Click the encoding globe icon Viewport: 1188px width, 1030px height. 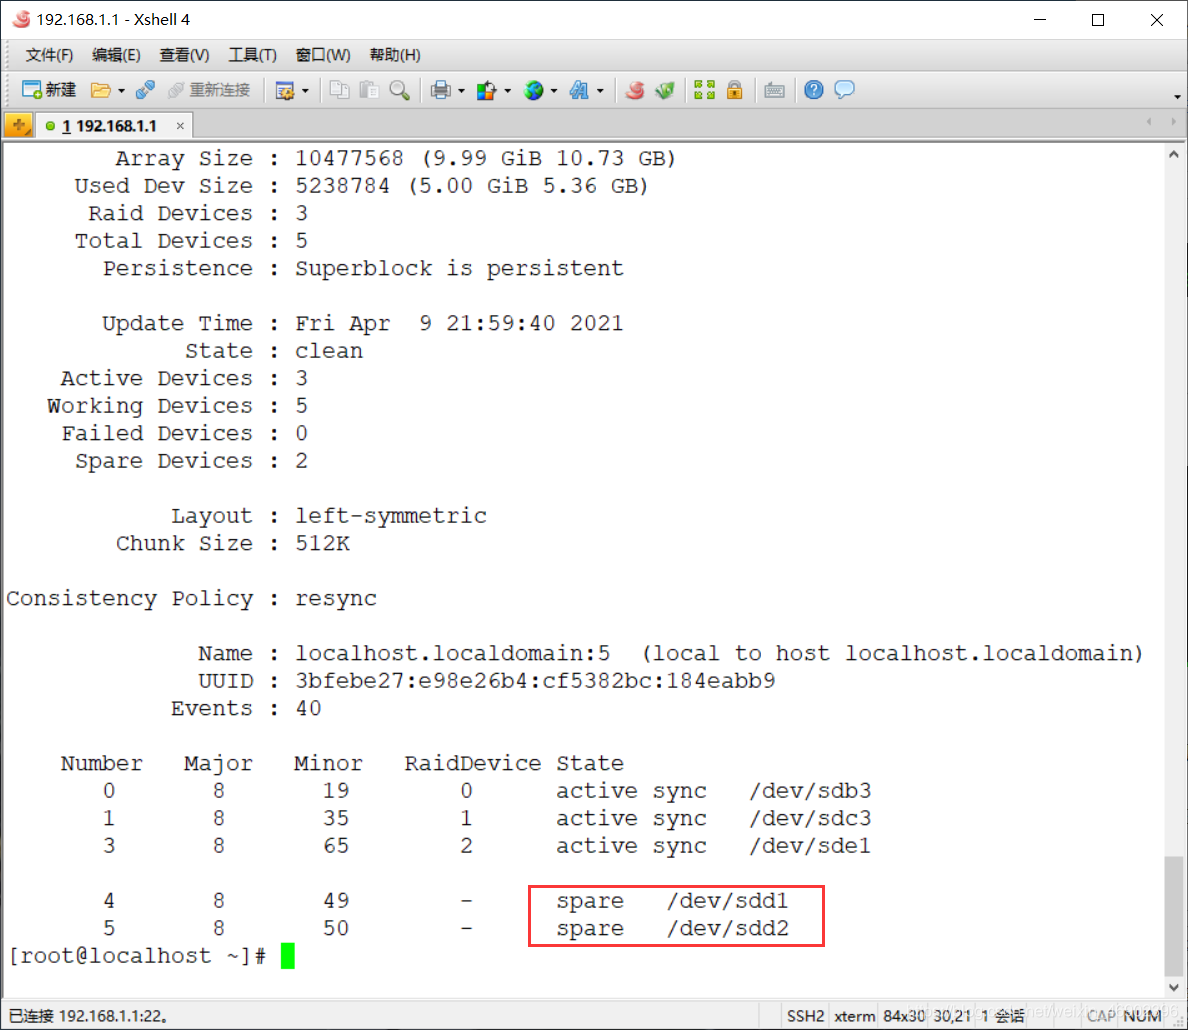533,91
